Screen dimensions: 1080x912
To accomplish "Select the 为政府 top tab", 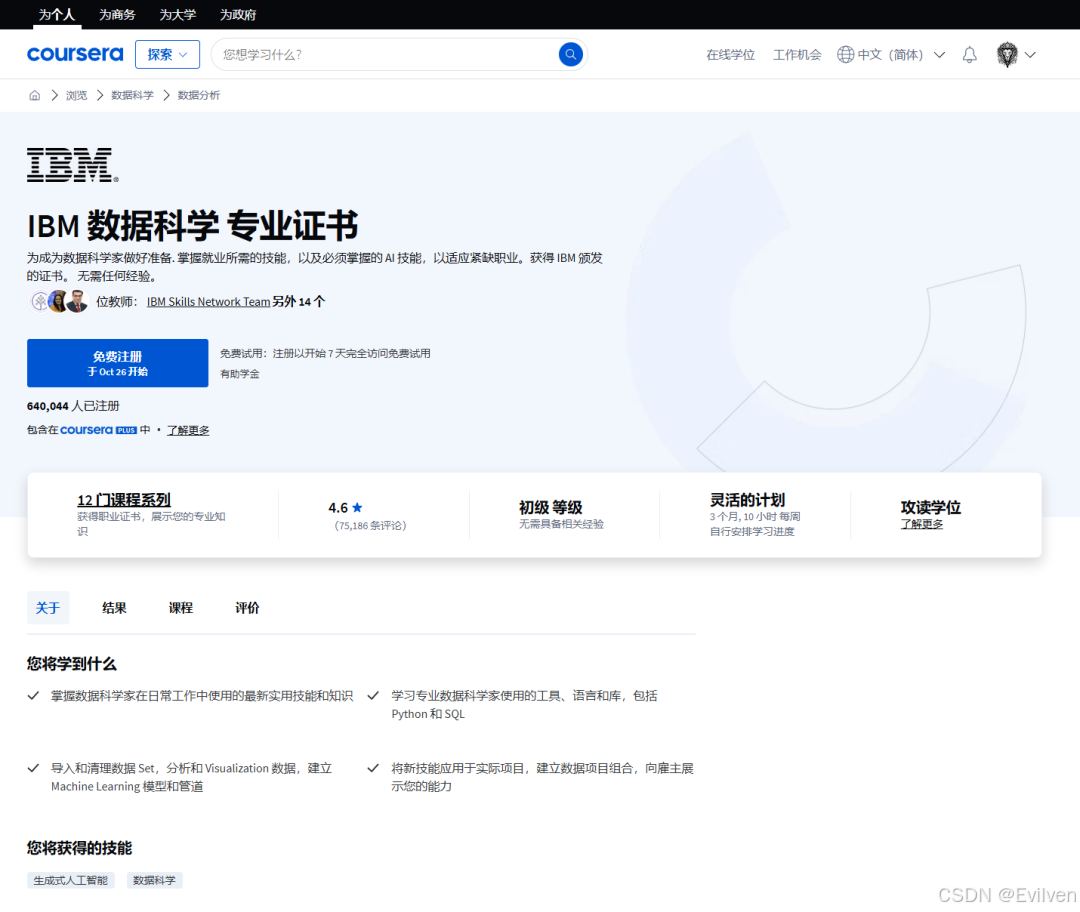I will click(238, 14).
